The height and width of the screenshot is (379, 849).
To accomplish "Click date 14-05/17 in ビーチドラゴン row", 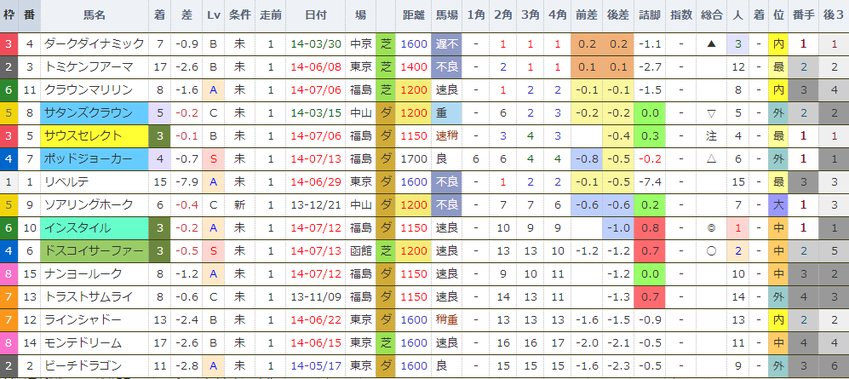I will click(x=316, y=366).
